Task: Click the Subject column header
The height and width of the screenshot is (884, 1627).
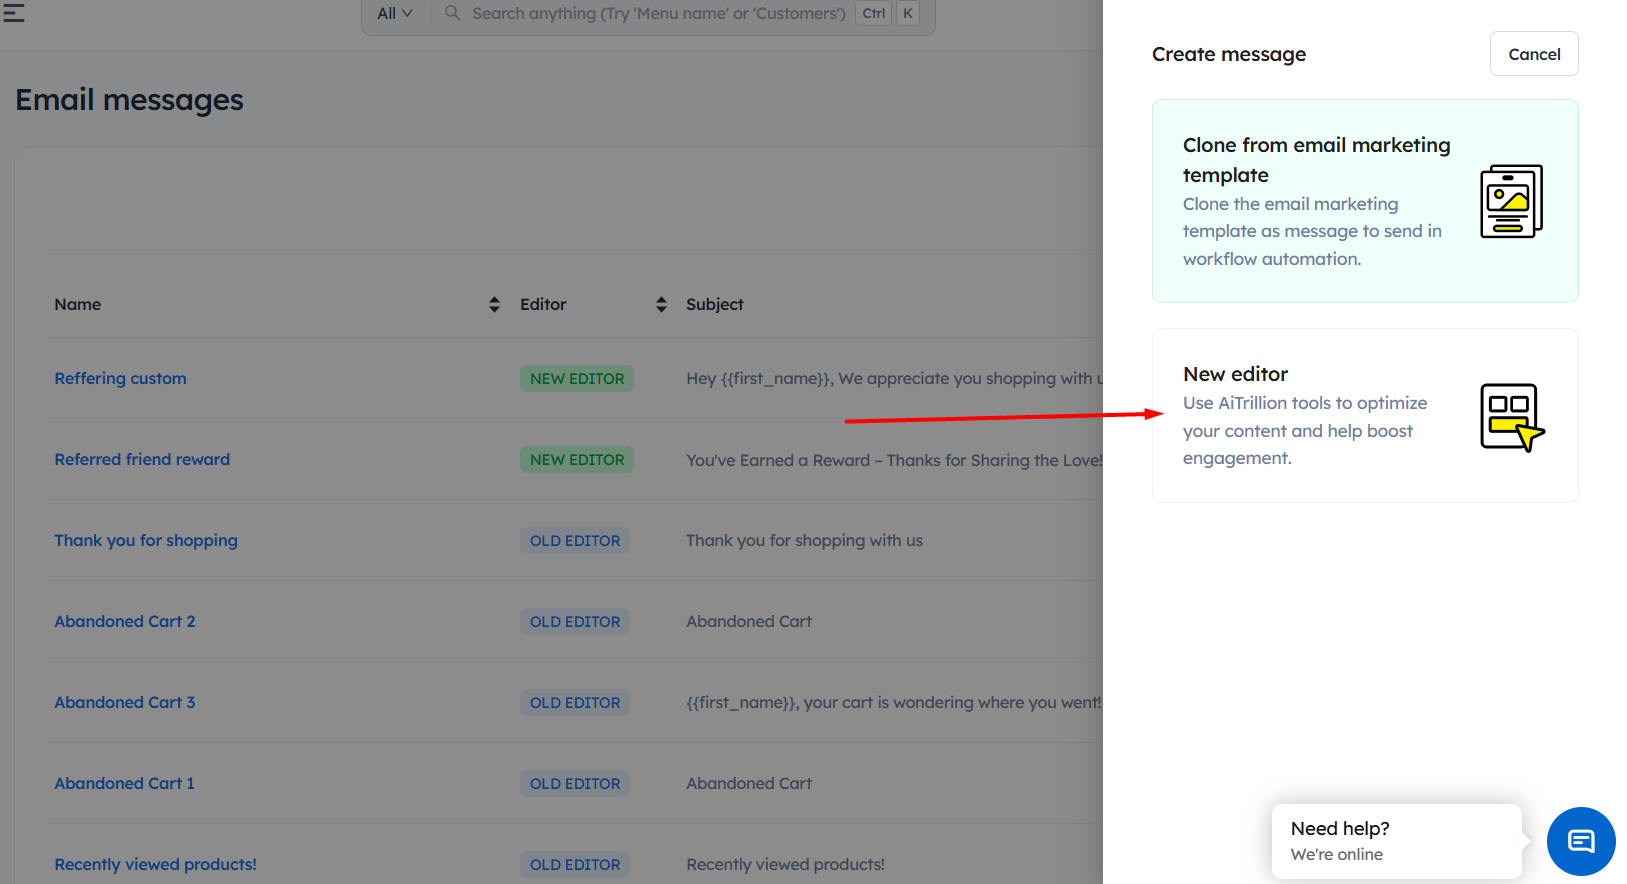Action: point(714,304)
